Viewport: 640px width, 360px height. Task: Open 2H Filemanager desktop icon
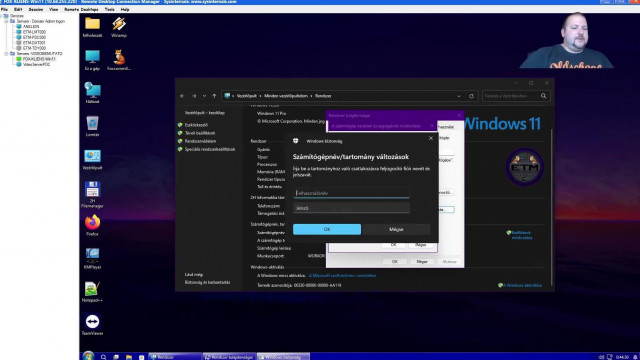92,194
